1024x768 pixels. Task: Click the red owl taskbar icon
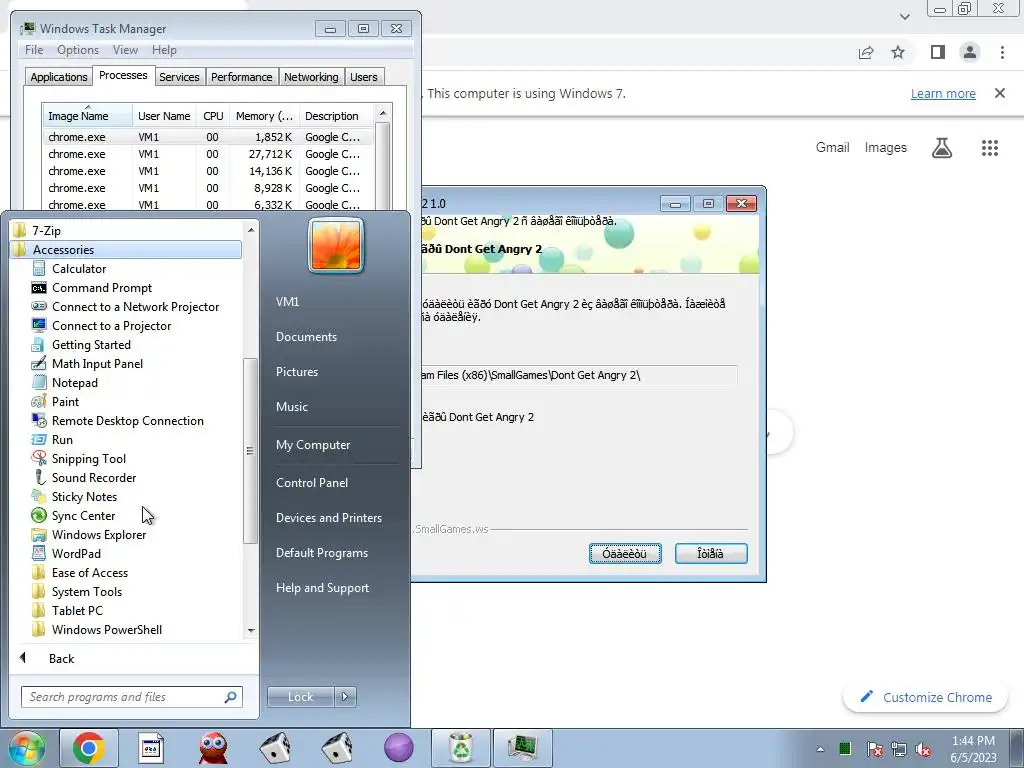click(213, 748)
